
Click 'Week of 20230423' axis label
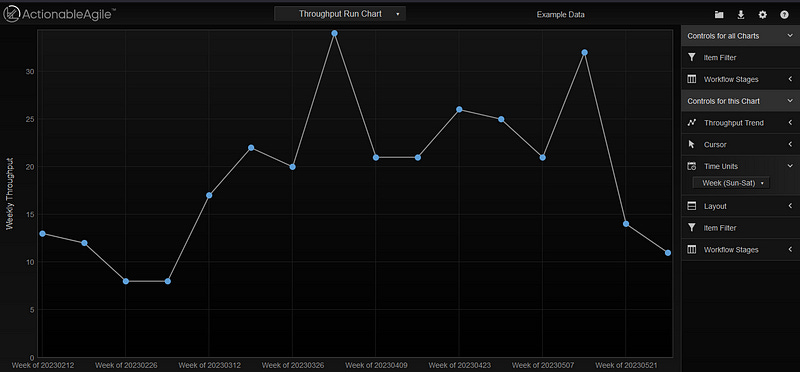point(460,365)
